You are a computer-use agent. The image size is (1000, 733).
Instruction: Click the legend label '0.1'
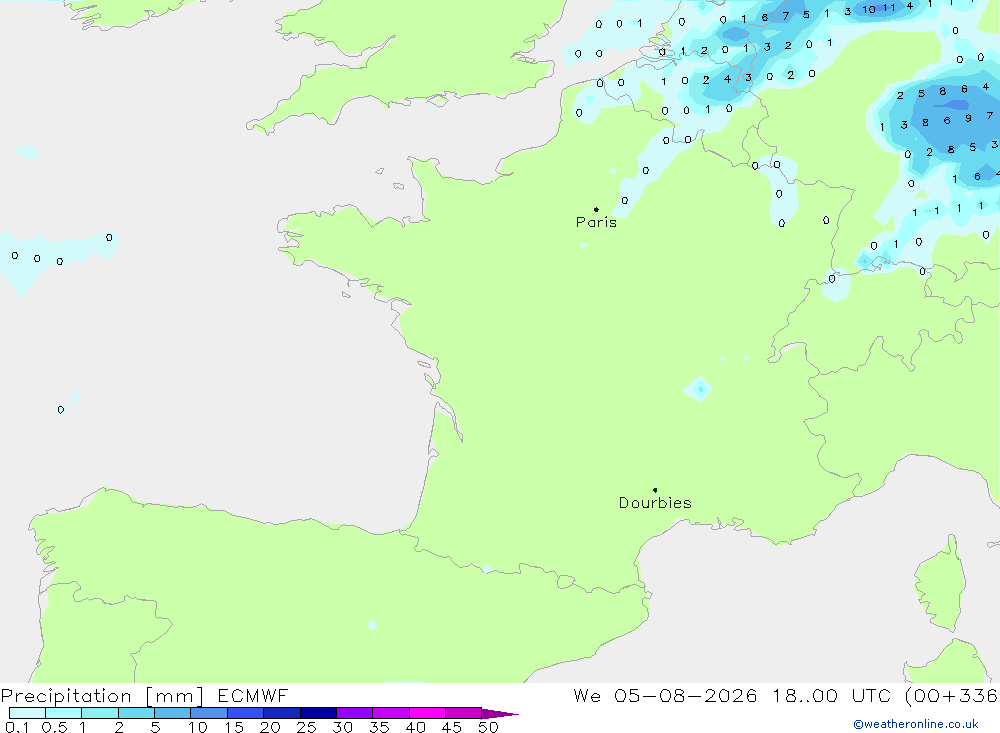click(17, 727)
